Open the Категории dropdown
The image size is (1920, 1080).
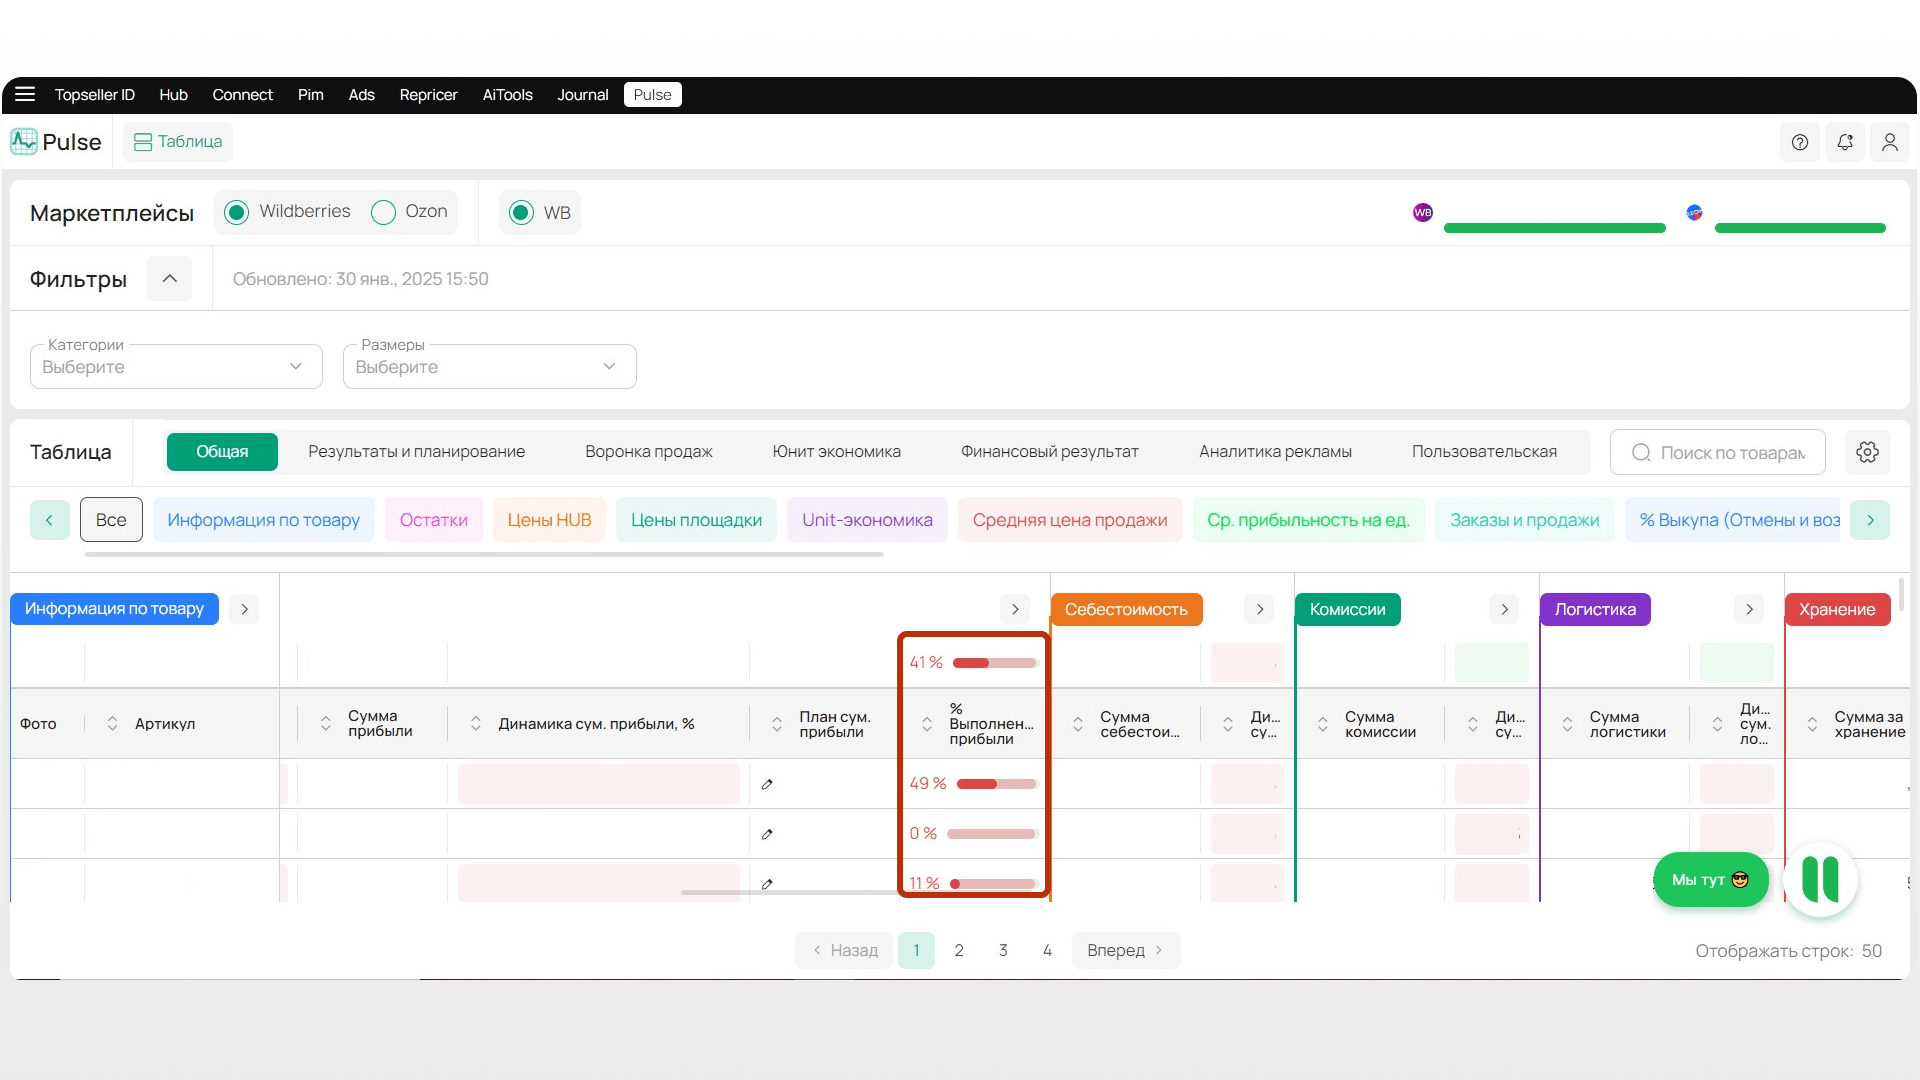click(176, 366)
